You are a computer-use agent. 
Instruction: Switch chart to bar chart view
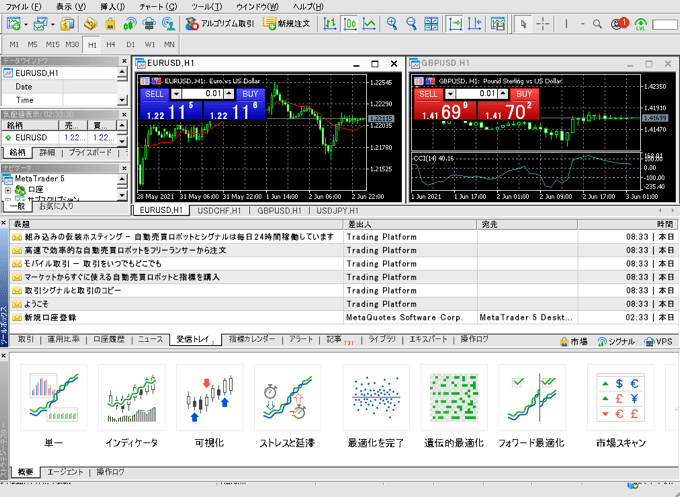[330, 24]
